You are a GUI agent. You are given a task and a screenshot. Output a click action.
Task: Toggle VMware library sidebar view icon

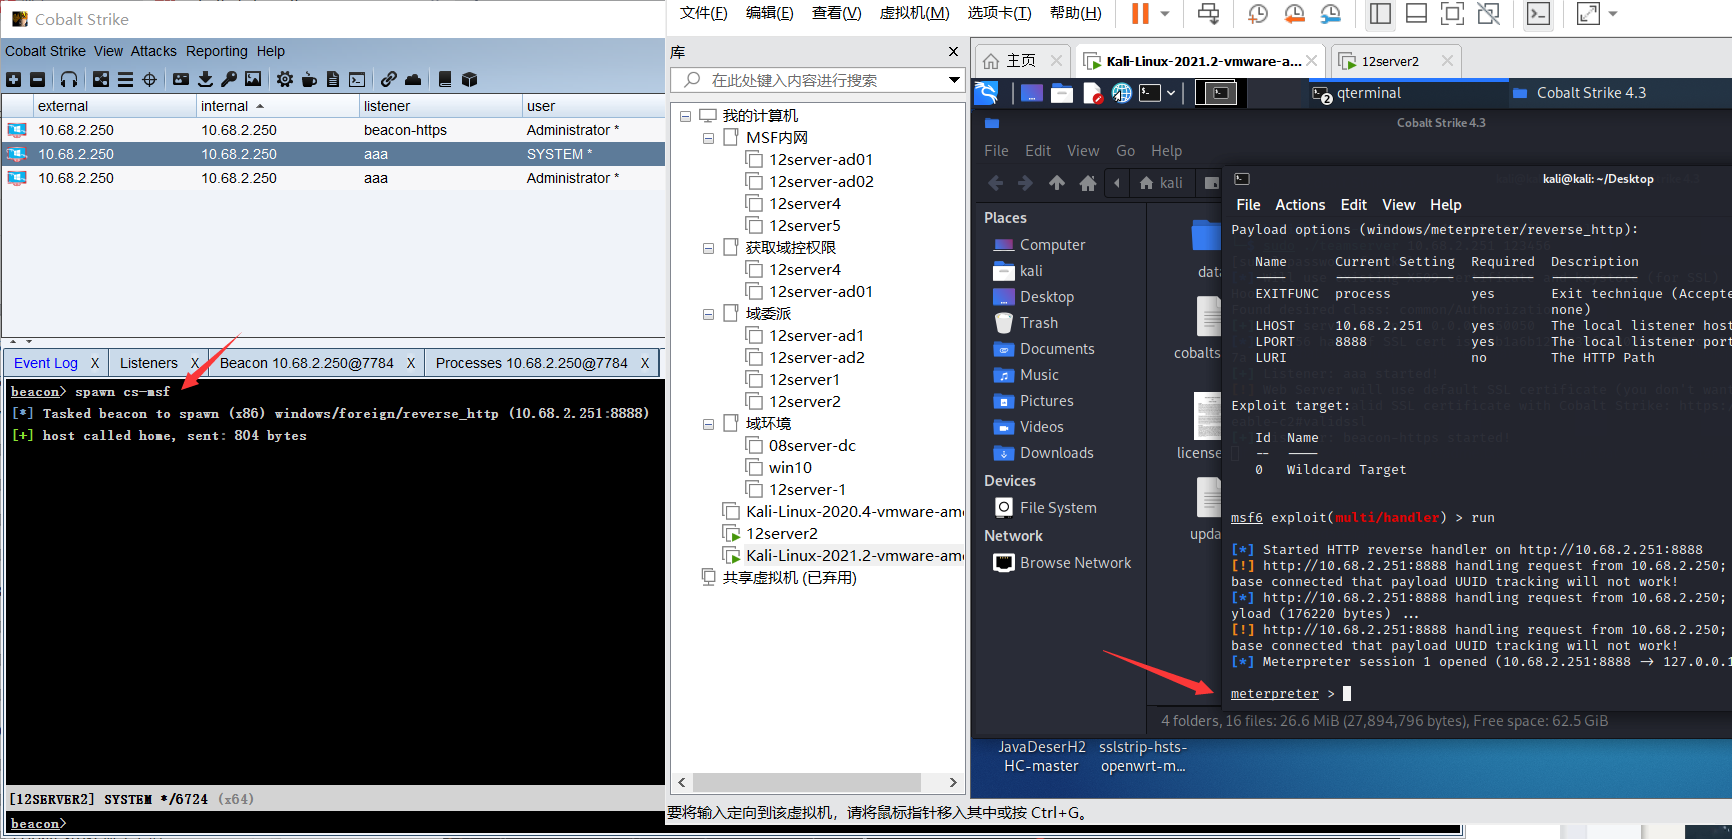tap(1380, 13)
